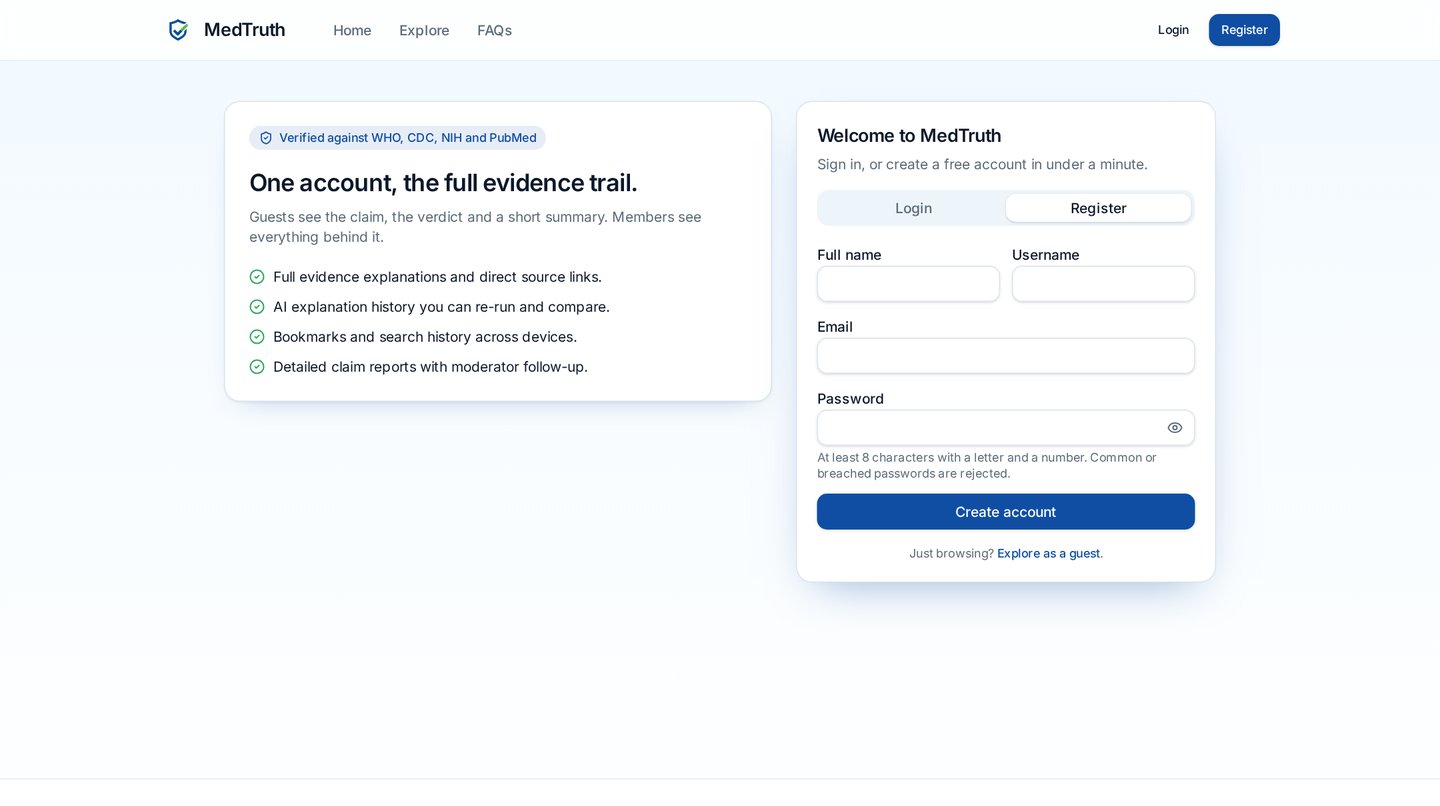Focus the Email input field
Image resolution: width=1440 pixels, height=806 pixels.
(1006, 356)
